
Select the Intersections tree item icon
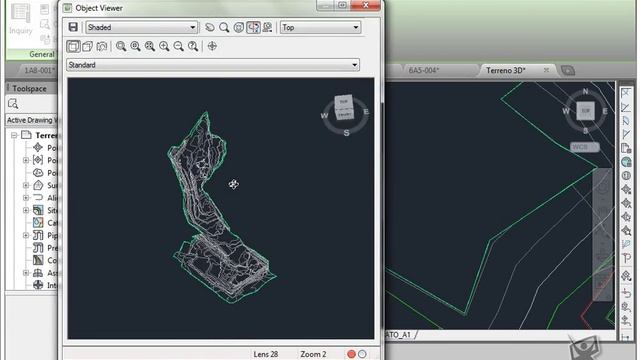38,285
